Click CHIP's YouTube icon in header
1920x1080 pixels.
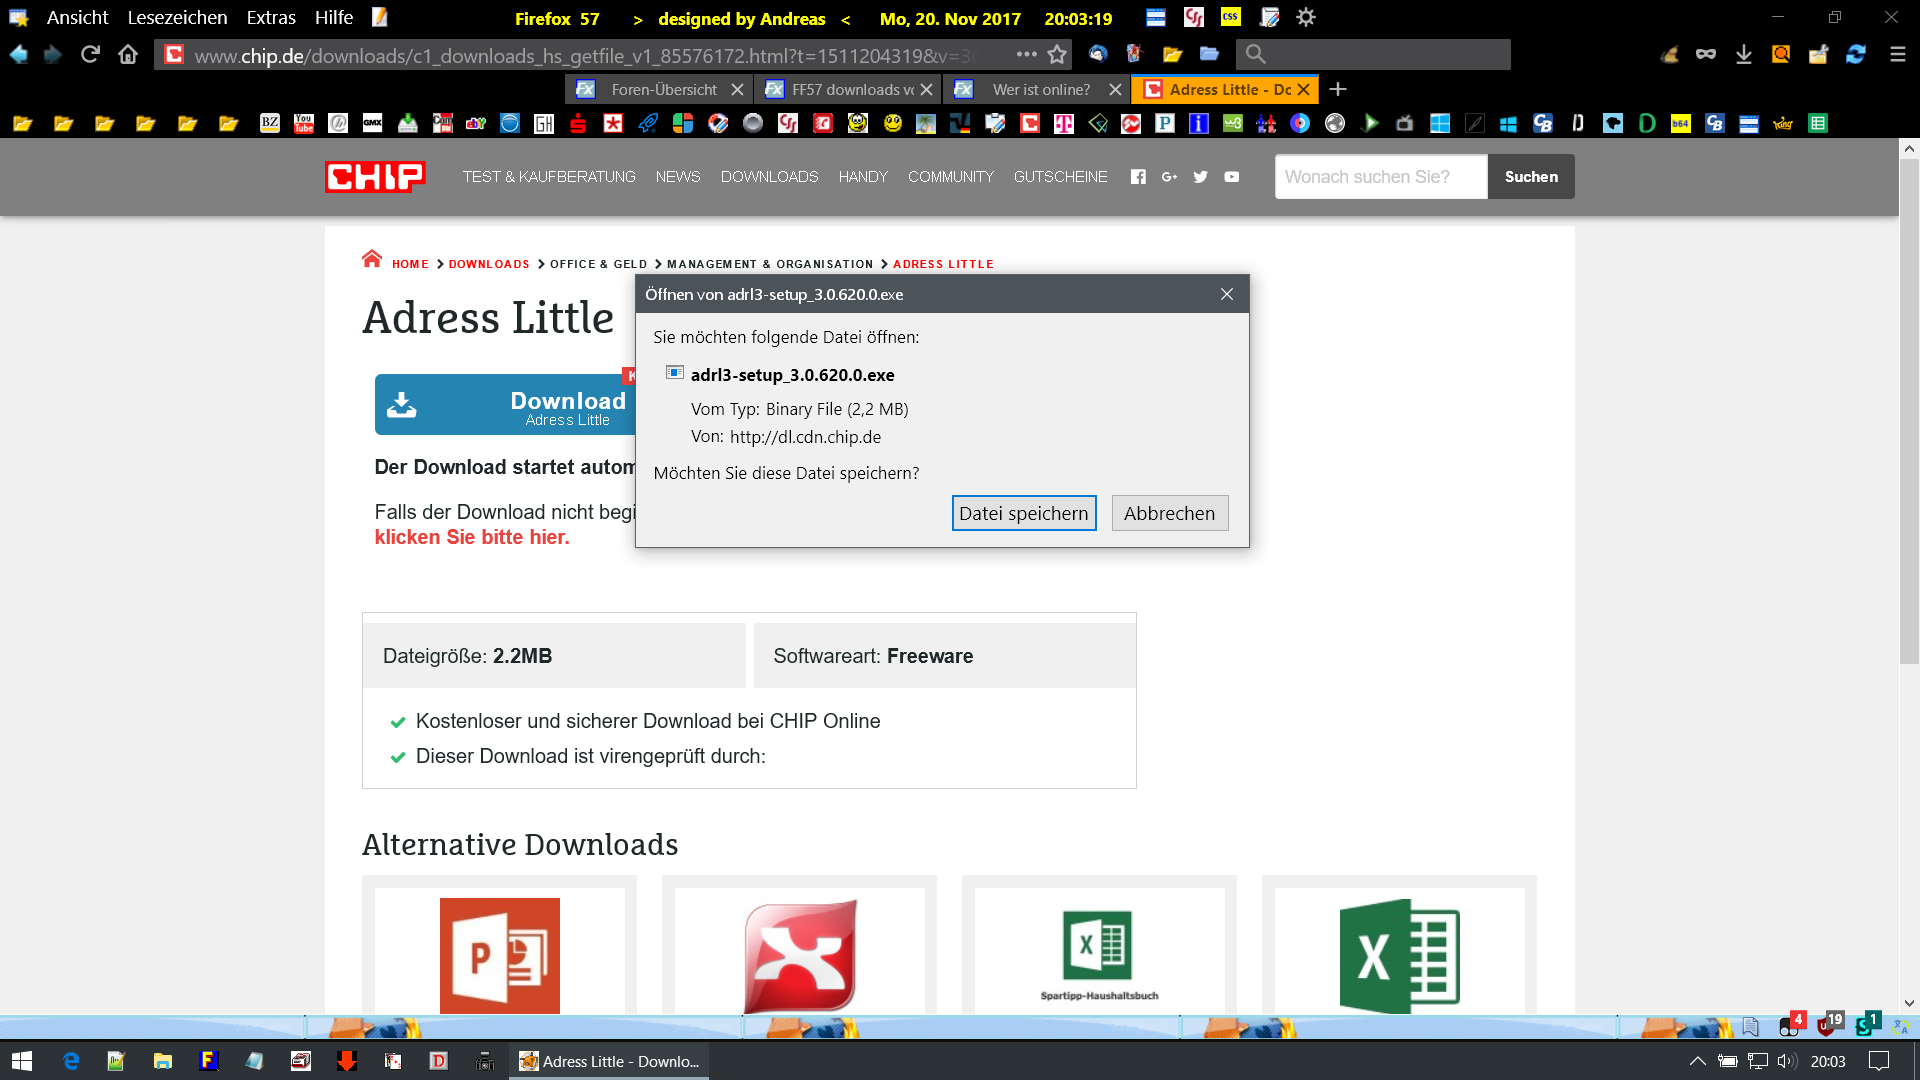click(x=1232, y=177)
